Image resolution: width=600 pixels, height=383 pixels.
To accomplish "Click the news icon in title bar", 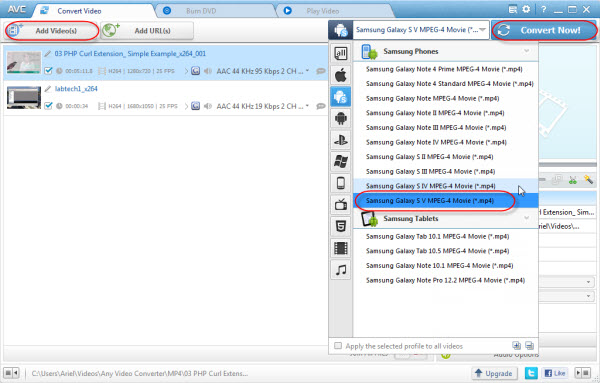I will 513,9.
